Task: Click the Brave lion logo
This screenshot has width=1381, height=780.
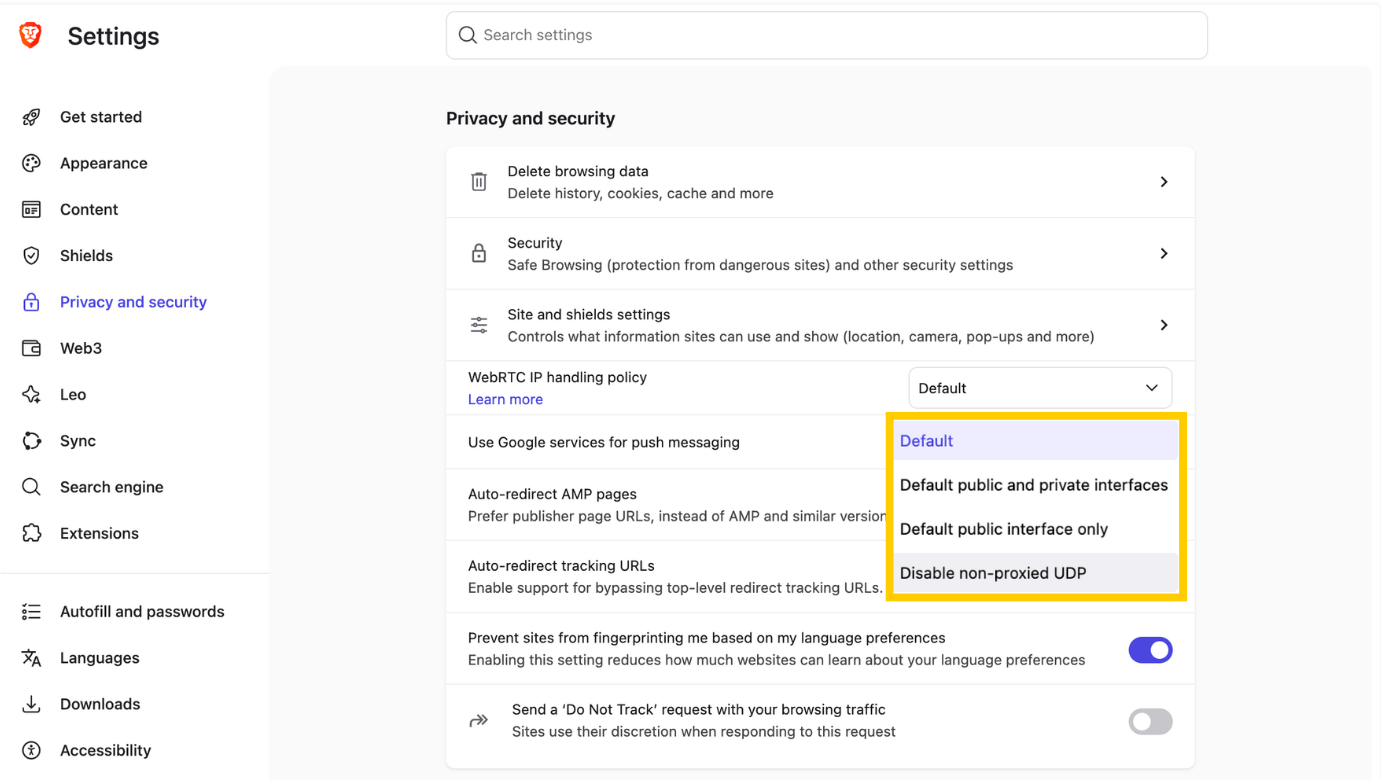Action: point(31,36)
